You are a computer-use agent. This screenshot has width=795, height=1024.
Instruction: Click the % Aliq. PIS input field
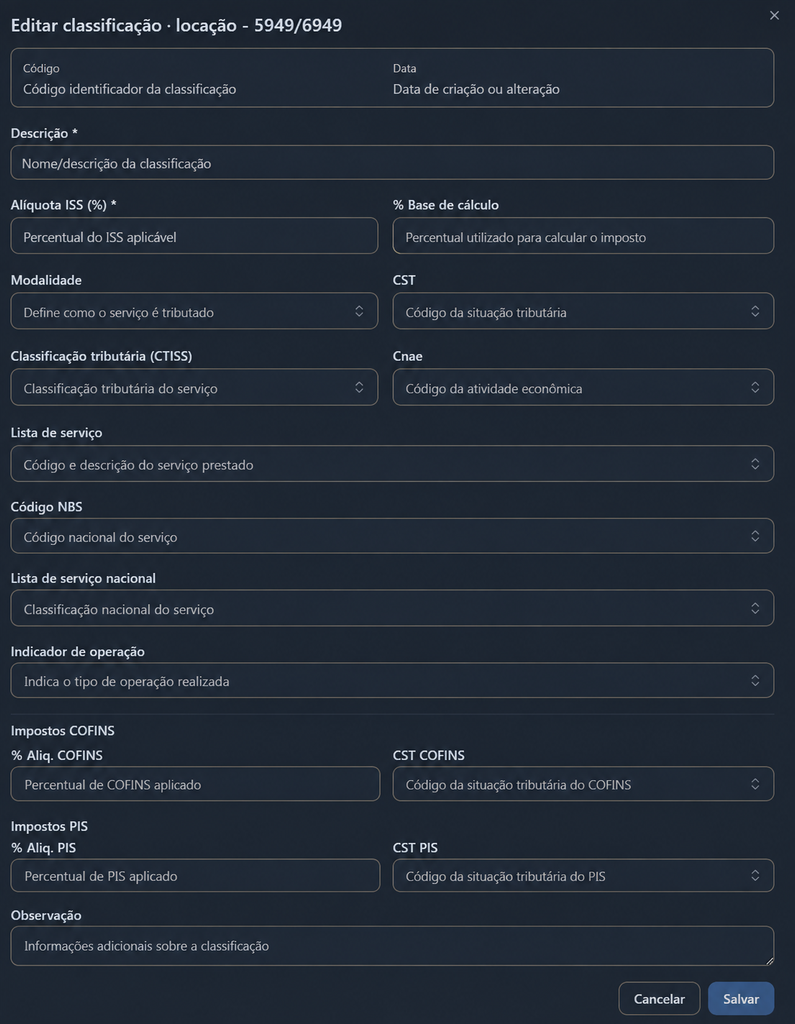[195, 875]
